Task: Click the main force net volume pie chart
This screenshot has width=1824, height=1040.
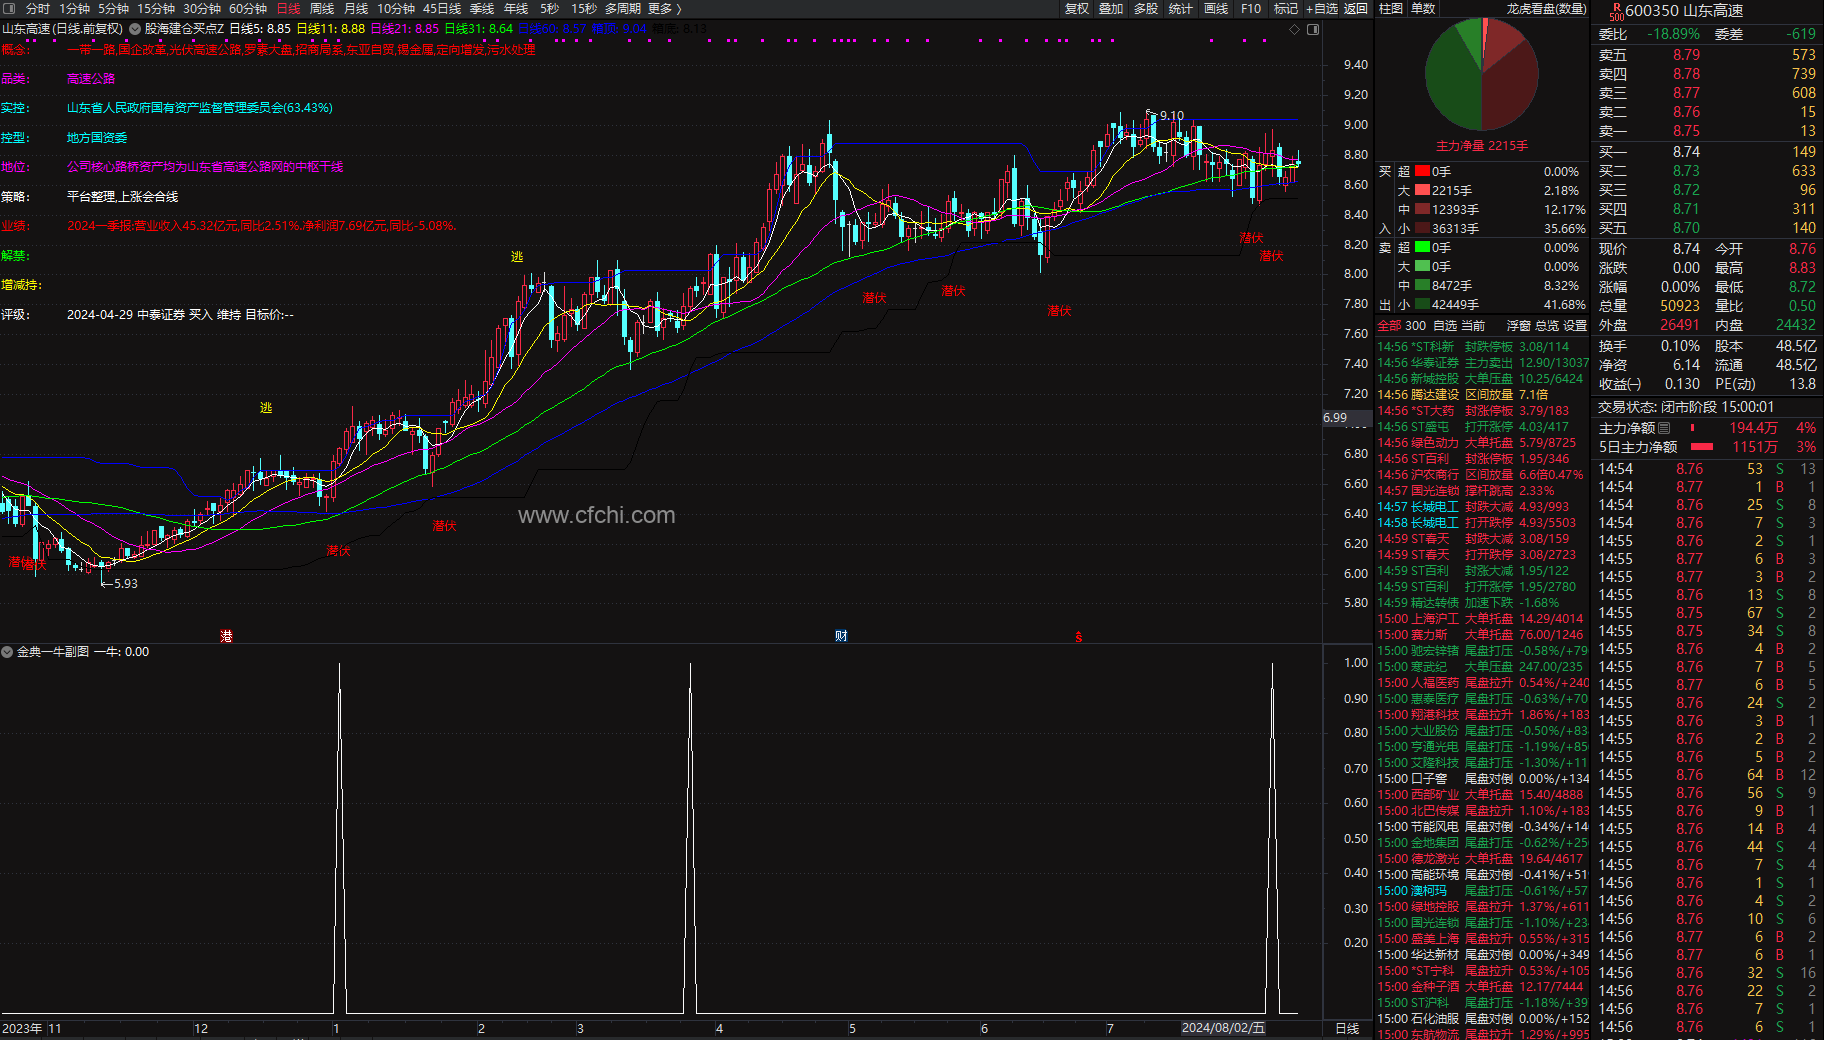Action: tap(1482, 74)
